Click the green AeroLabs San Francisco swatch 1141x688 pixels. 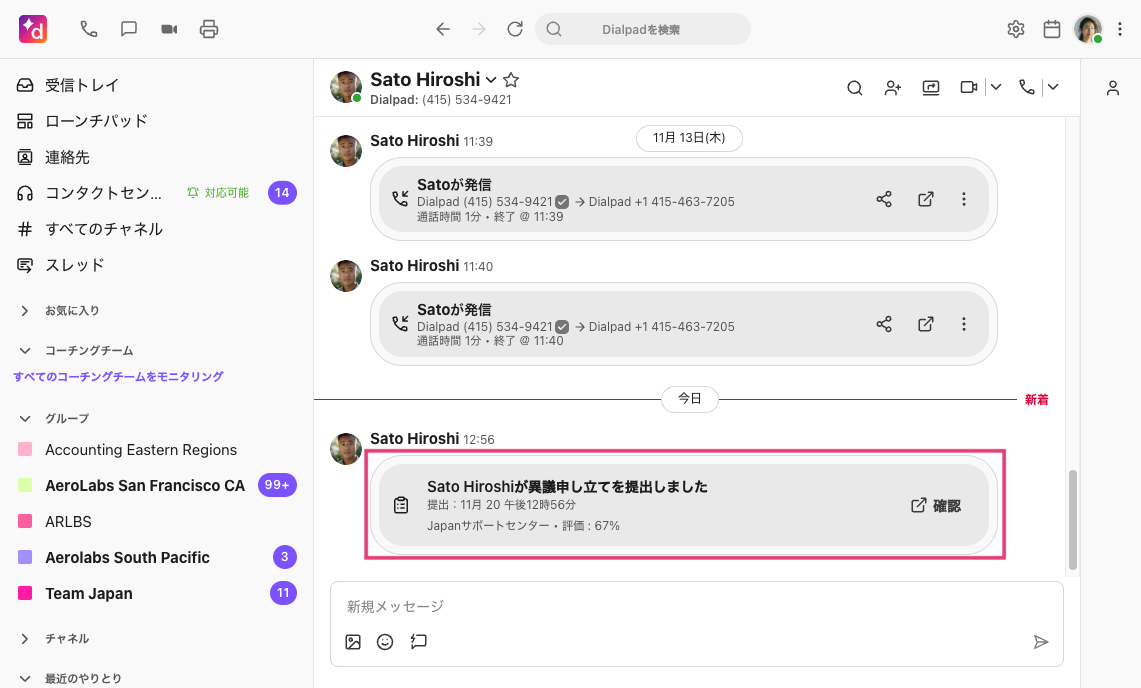pyautogui.click(x=25, y=486)
